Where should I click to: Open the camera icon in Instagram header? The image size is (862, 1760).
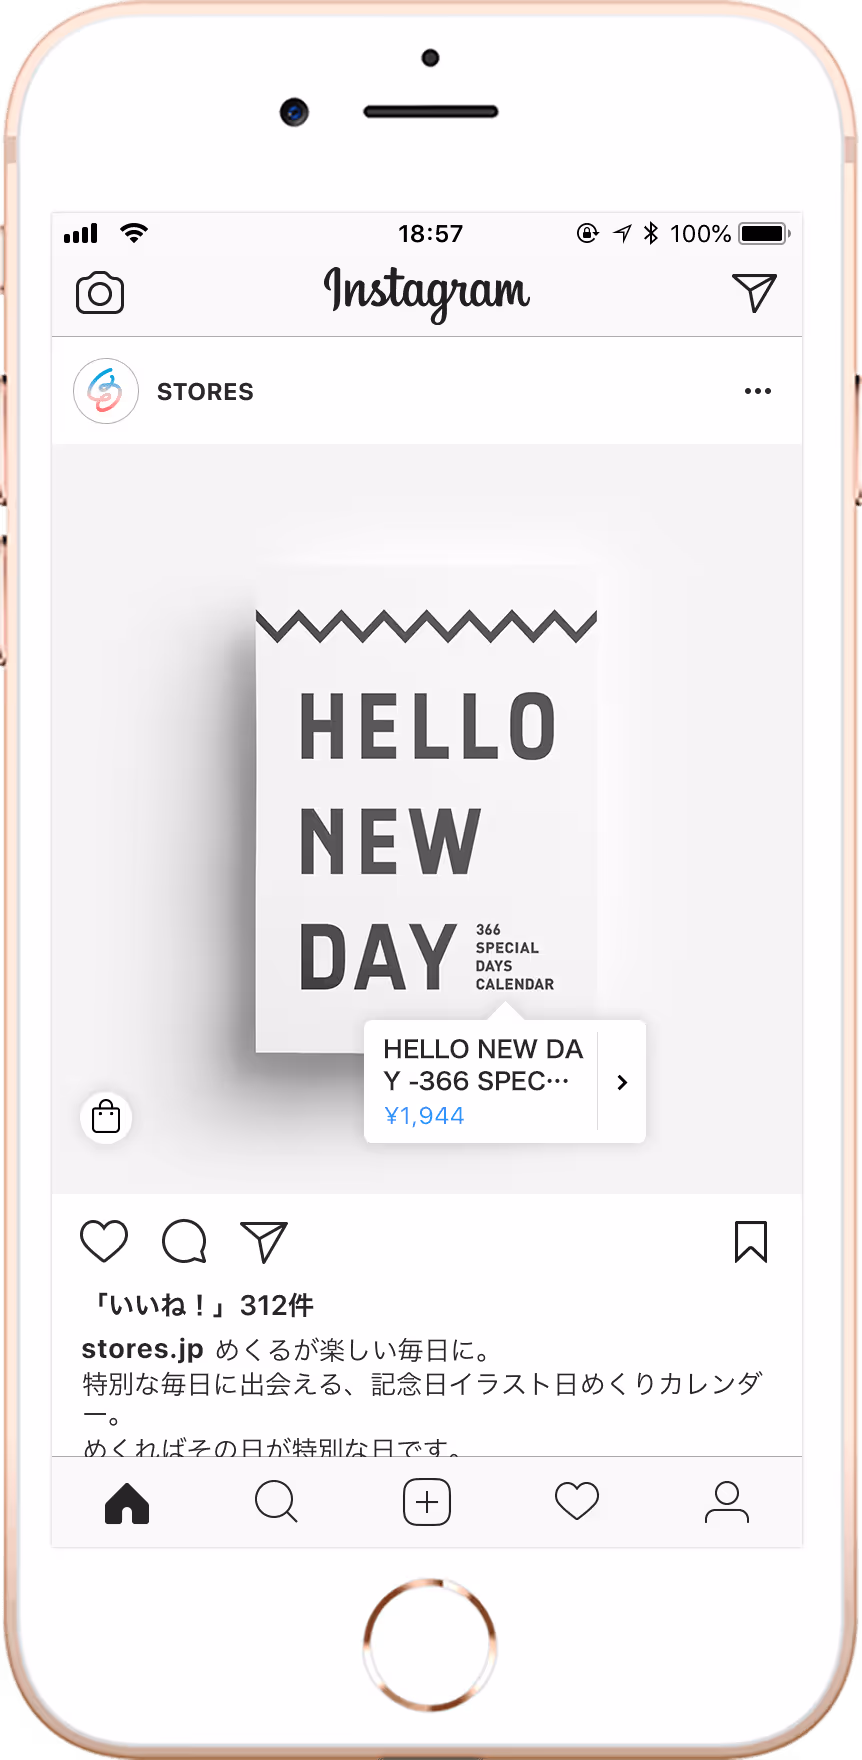click(100, 293)
